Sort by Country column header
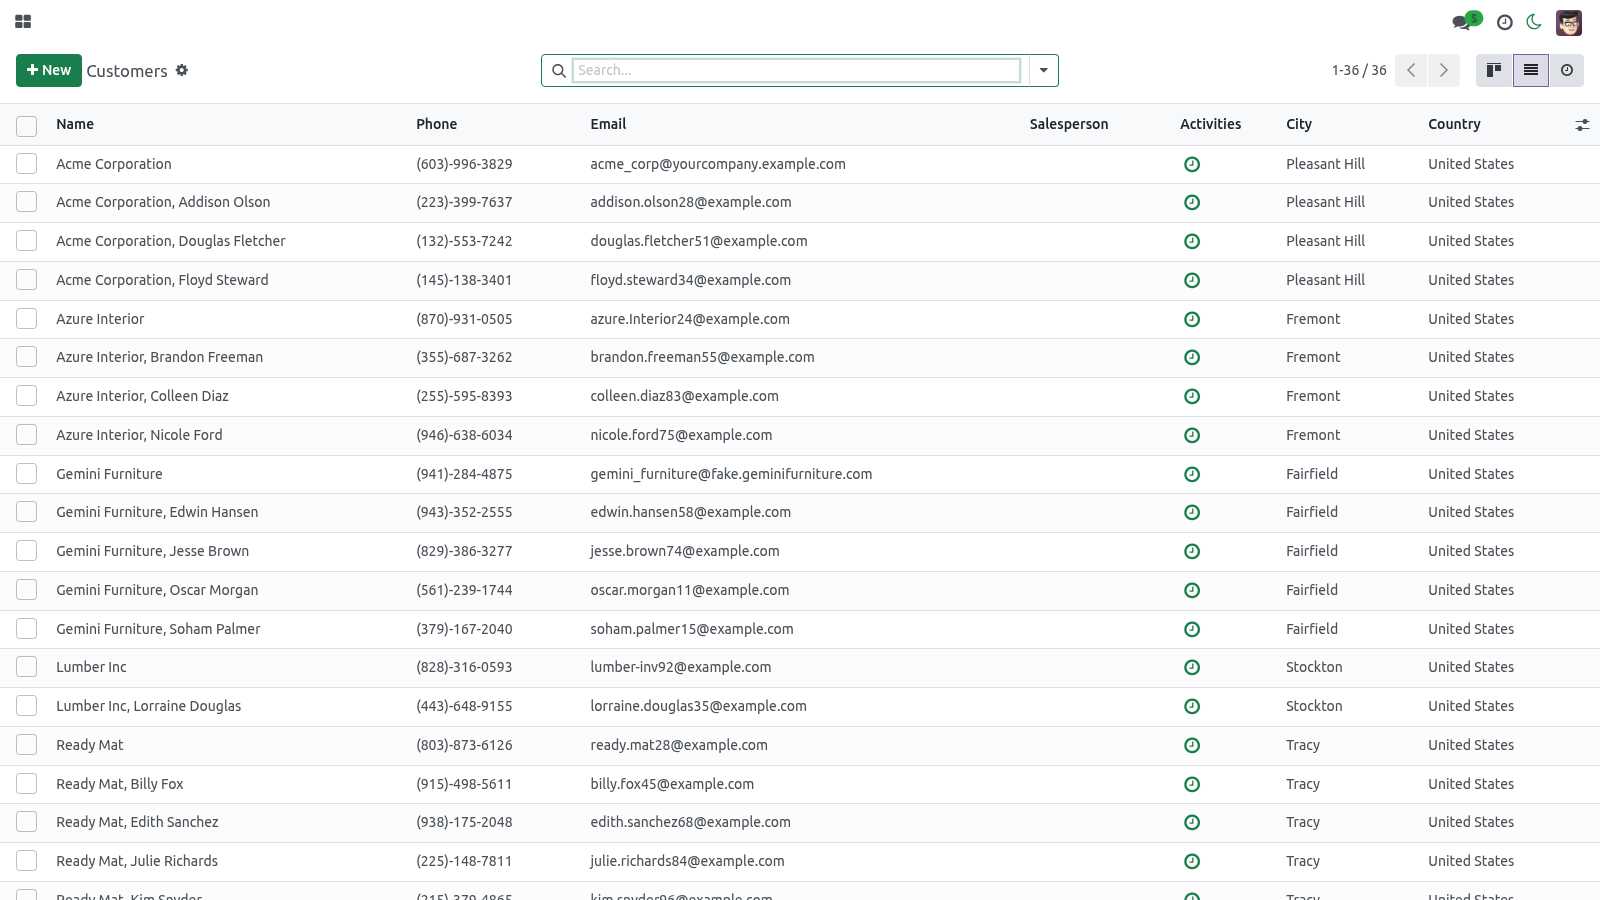This screenshot has width=1600, height=900. pyautogui.click(x=1454, y=124)
